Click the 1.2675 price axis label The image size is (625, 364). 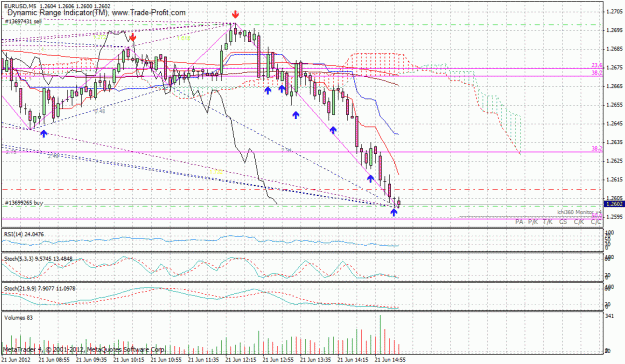(x=613, y=67)
